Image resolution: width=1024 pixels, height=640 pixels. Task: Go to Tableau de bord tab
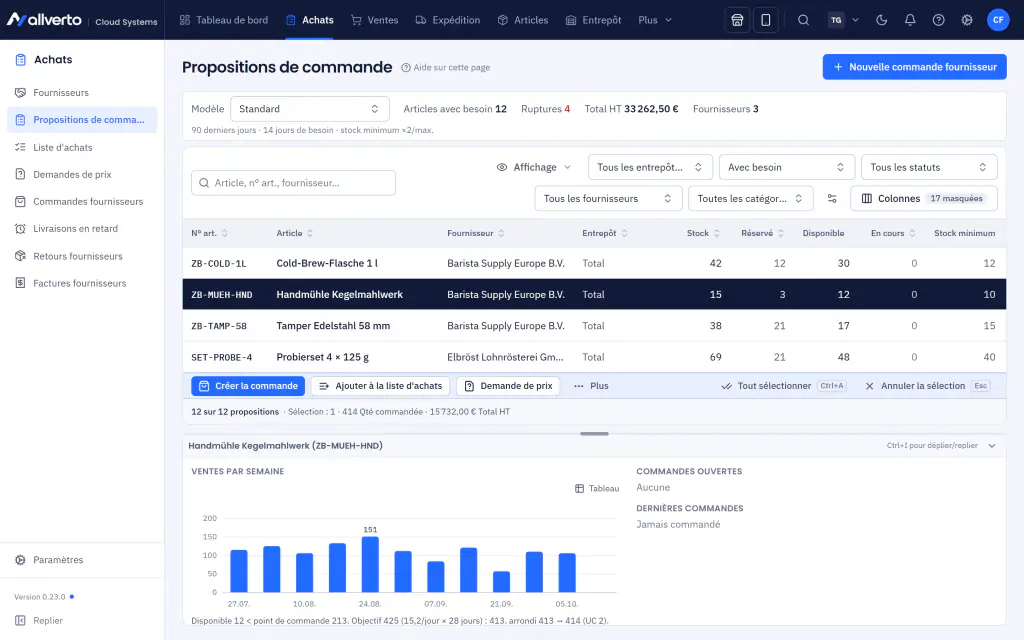[x=224, y=20]
